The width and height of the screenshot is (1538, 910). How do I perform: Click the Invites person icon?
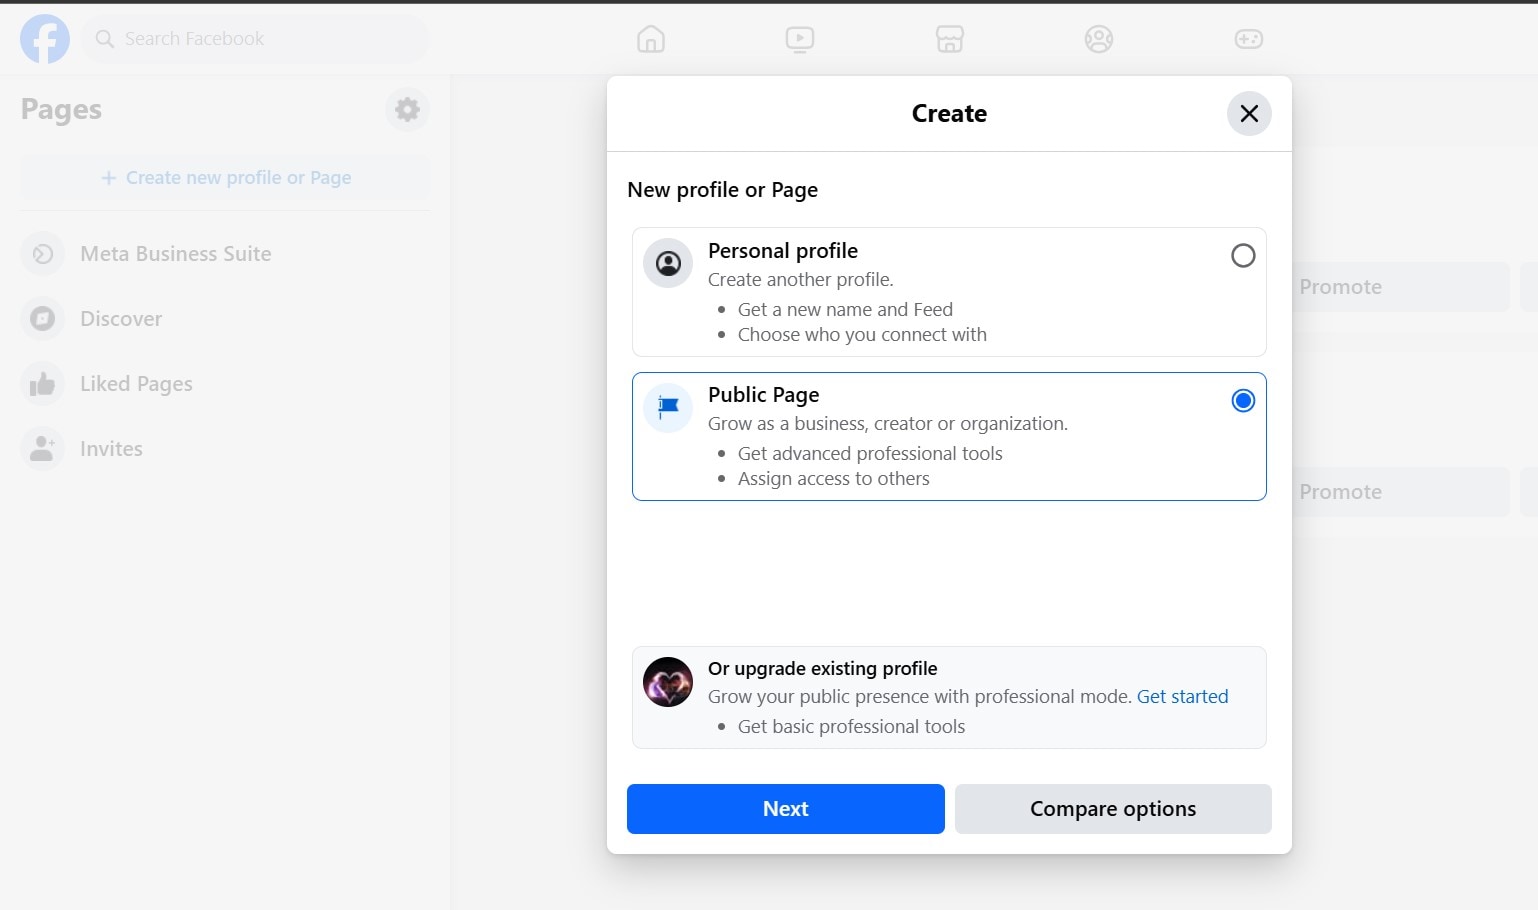42,449
